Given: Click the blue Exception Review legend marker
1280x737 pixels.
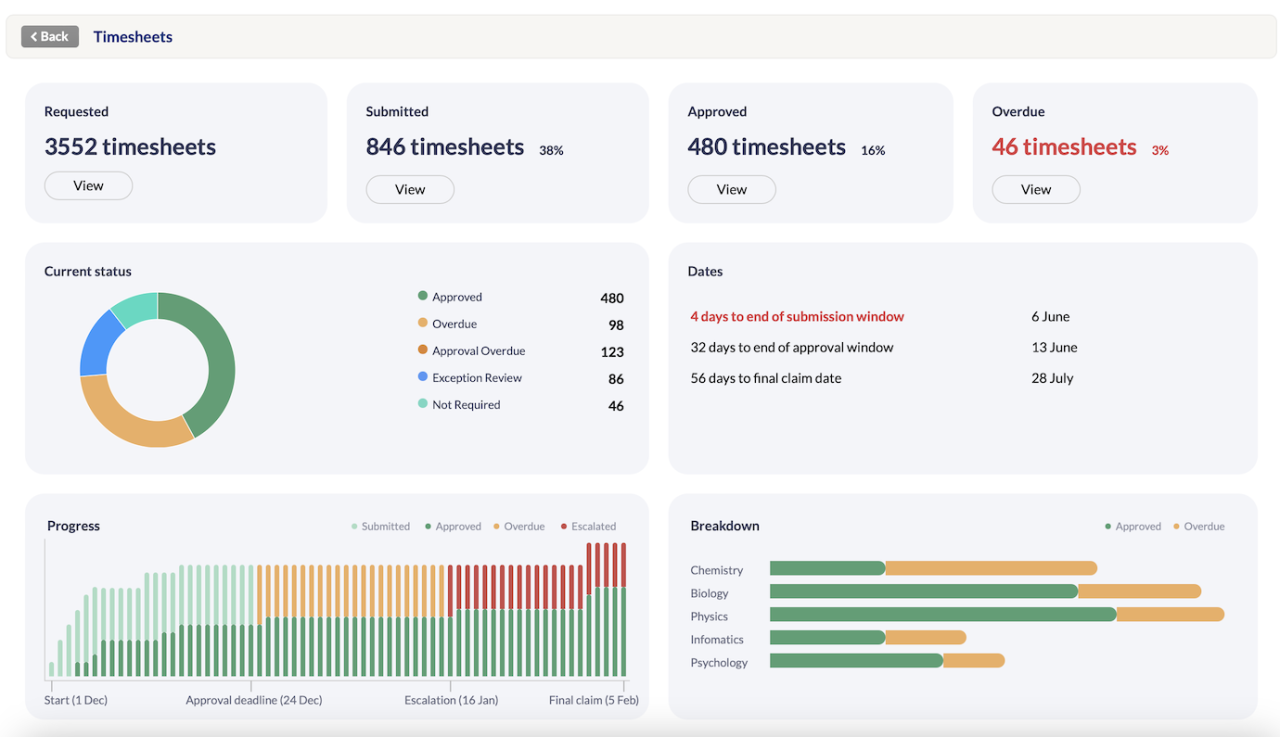Looking at the screenshot, I should click(423, 377).
